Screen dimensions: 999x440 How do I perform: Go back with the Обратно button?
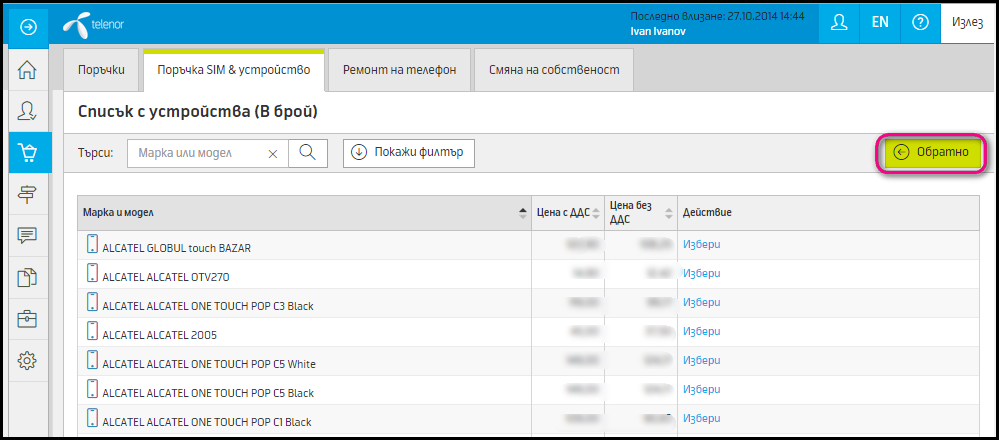931,152
